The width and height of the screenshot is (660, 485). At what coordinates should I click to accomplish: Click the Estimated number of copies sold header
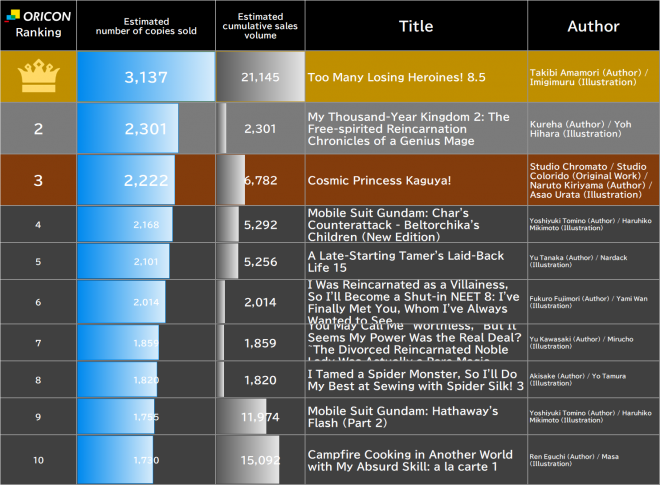point(146,26)
